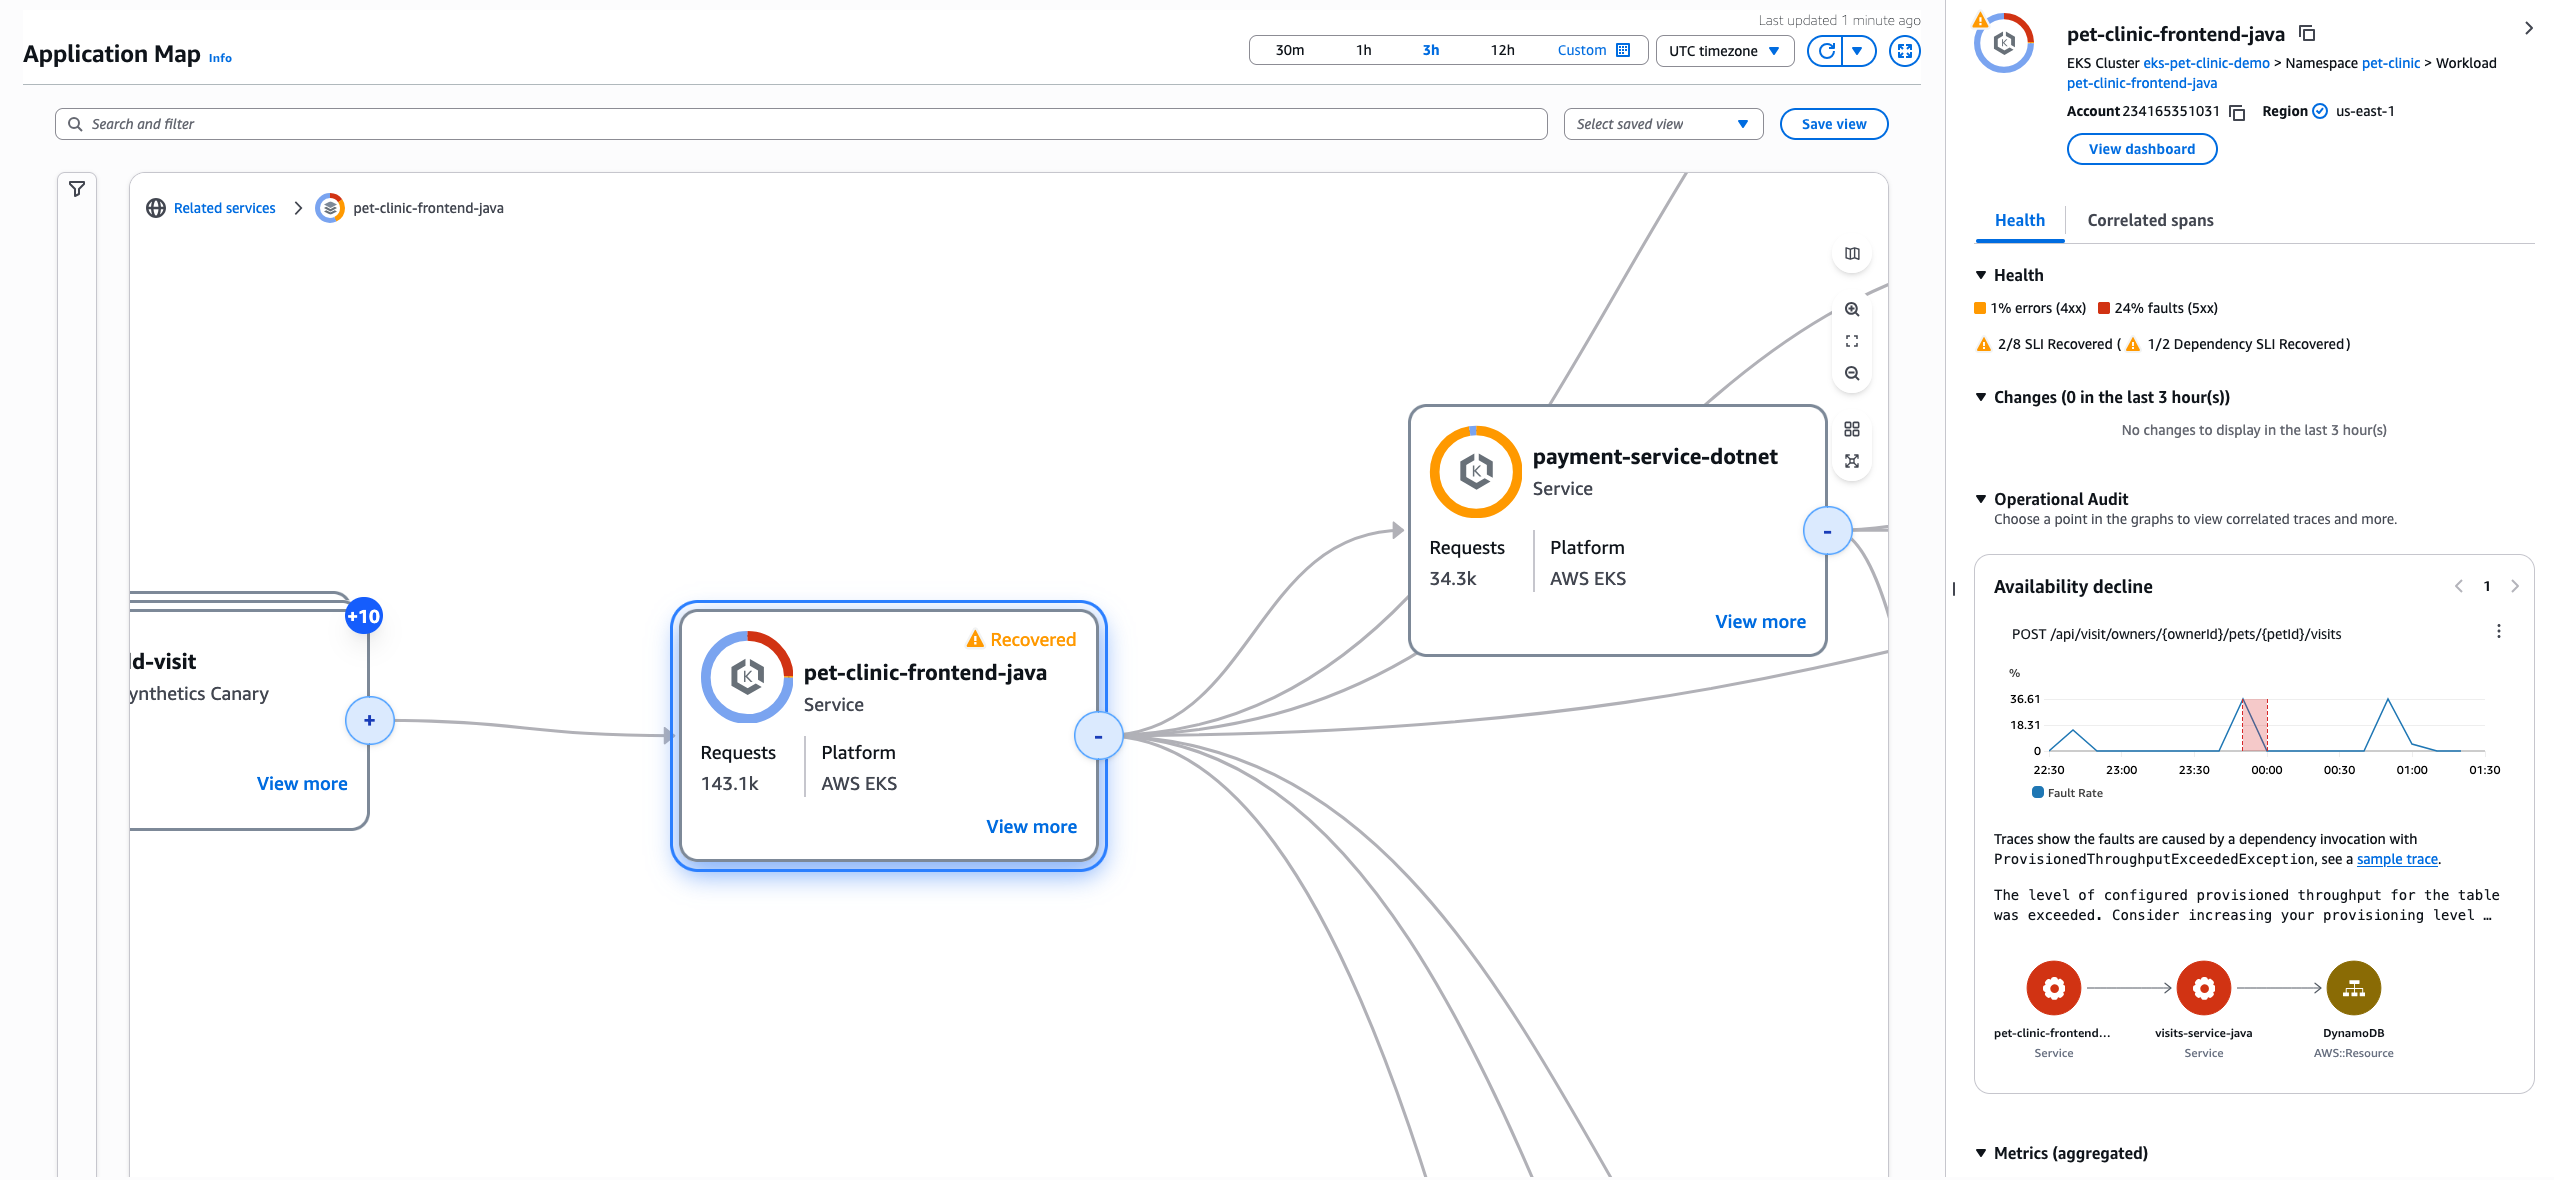Go to the next Availability decline page

coord(2516,586)
